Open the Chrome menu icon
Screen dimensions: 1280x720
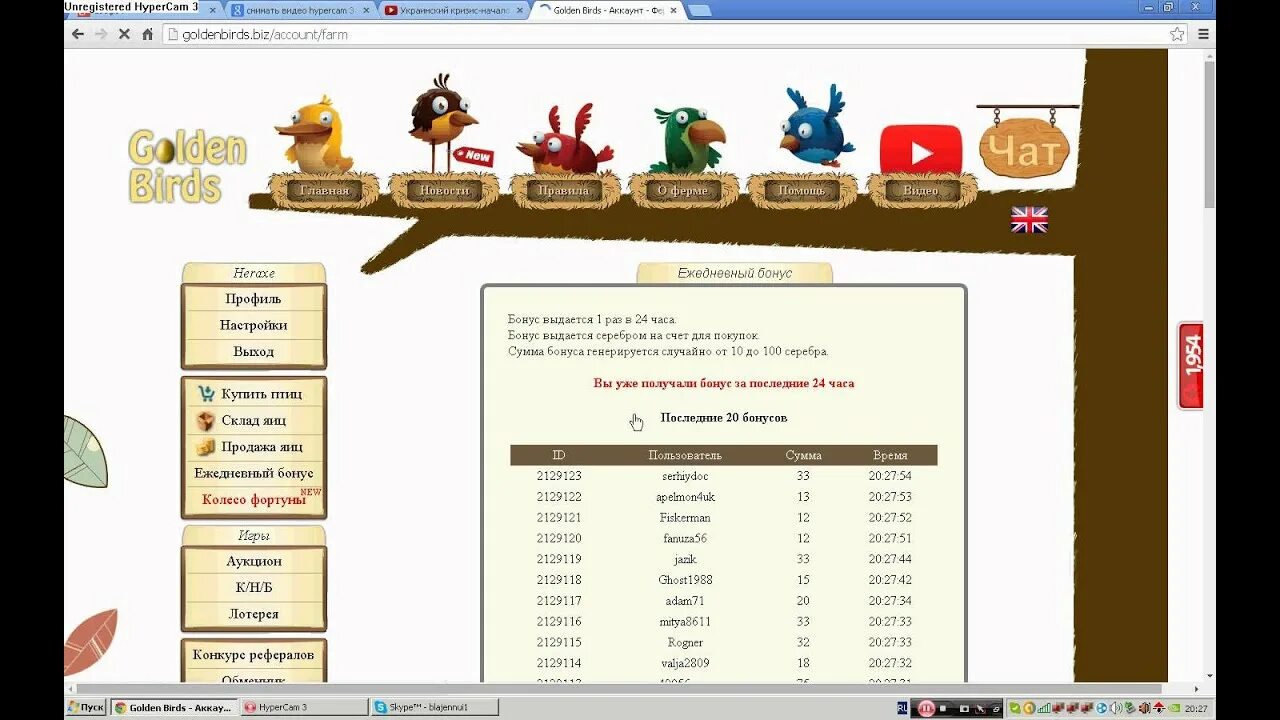pos(1203,34)
